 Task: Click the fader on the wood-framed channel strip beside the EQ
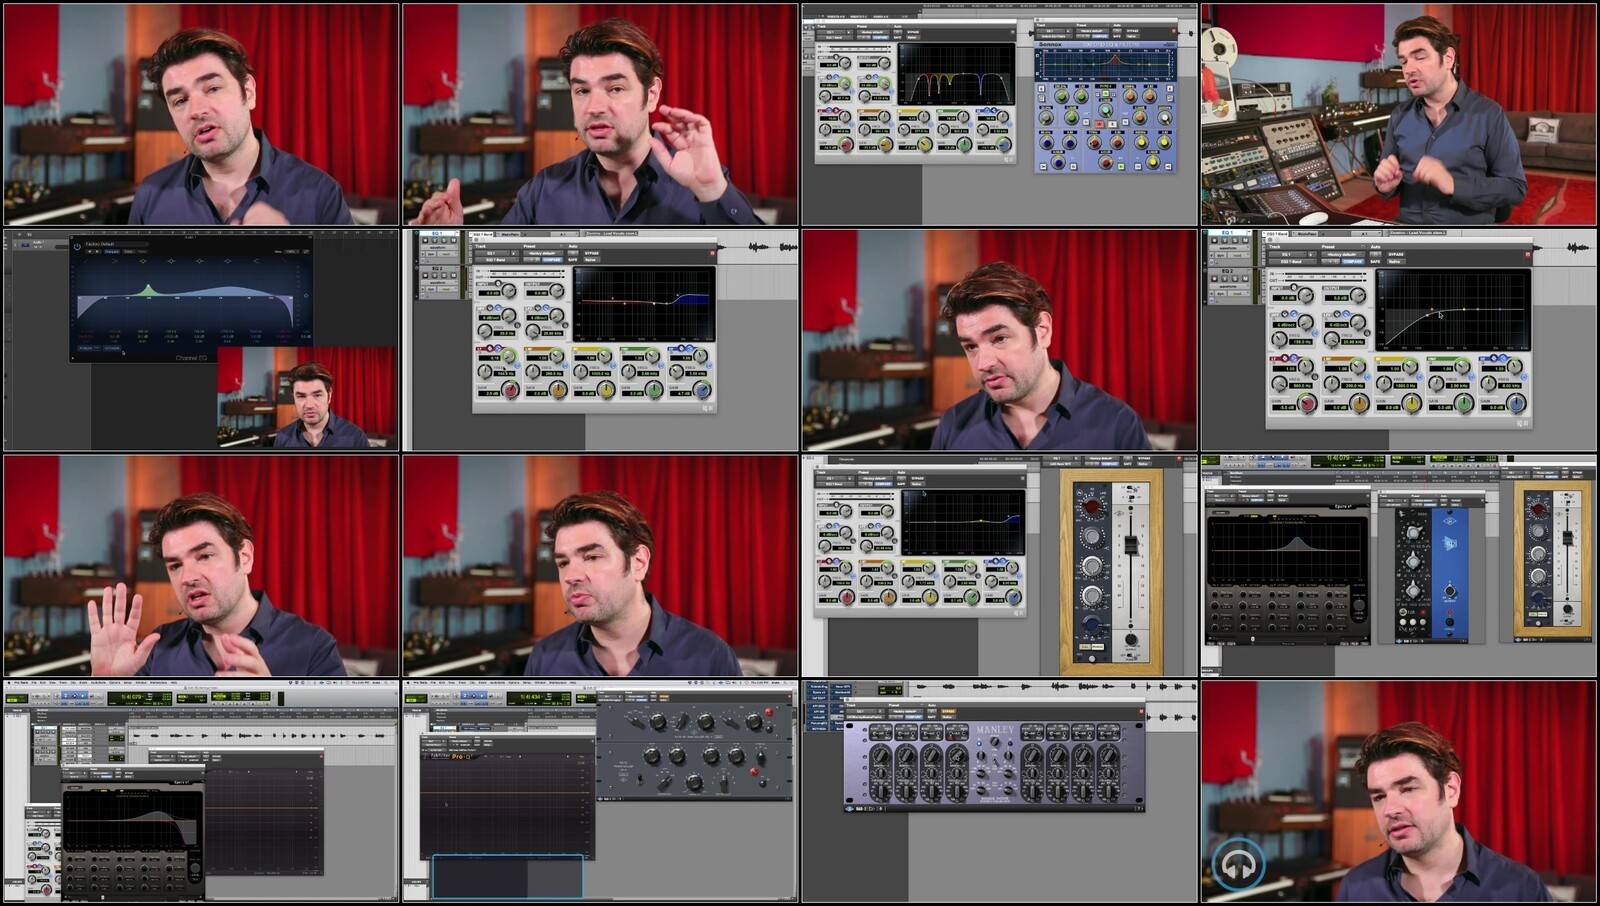coord(1131,544)
